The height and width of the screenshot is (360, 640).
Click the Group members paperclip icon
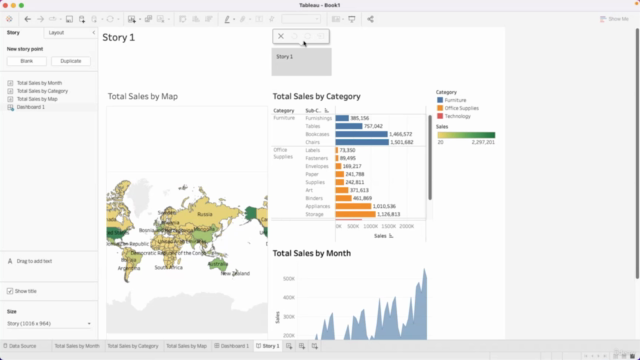tap(243, 19)
